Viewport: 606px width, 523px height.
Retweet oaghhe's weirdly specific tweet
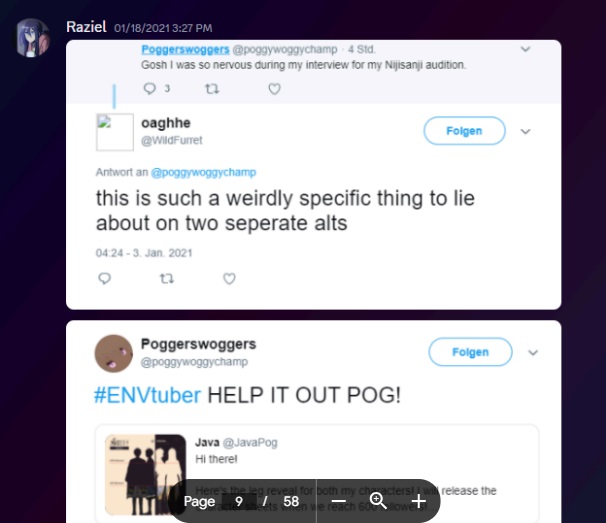[x=167, y=278]
